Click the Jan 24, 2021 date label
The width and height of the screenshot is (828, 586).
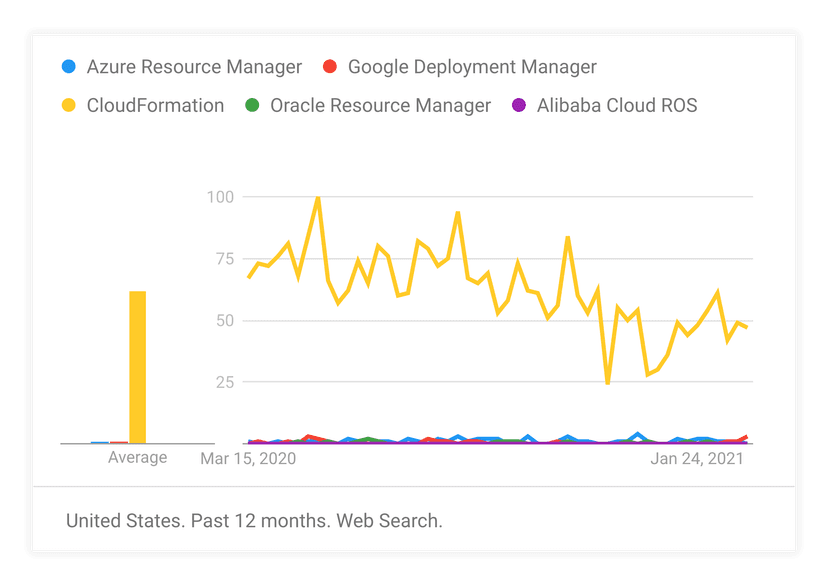point(697,458)
